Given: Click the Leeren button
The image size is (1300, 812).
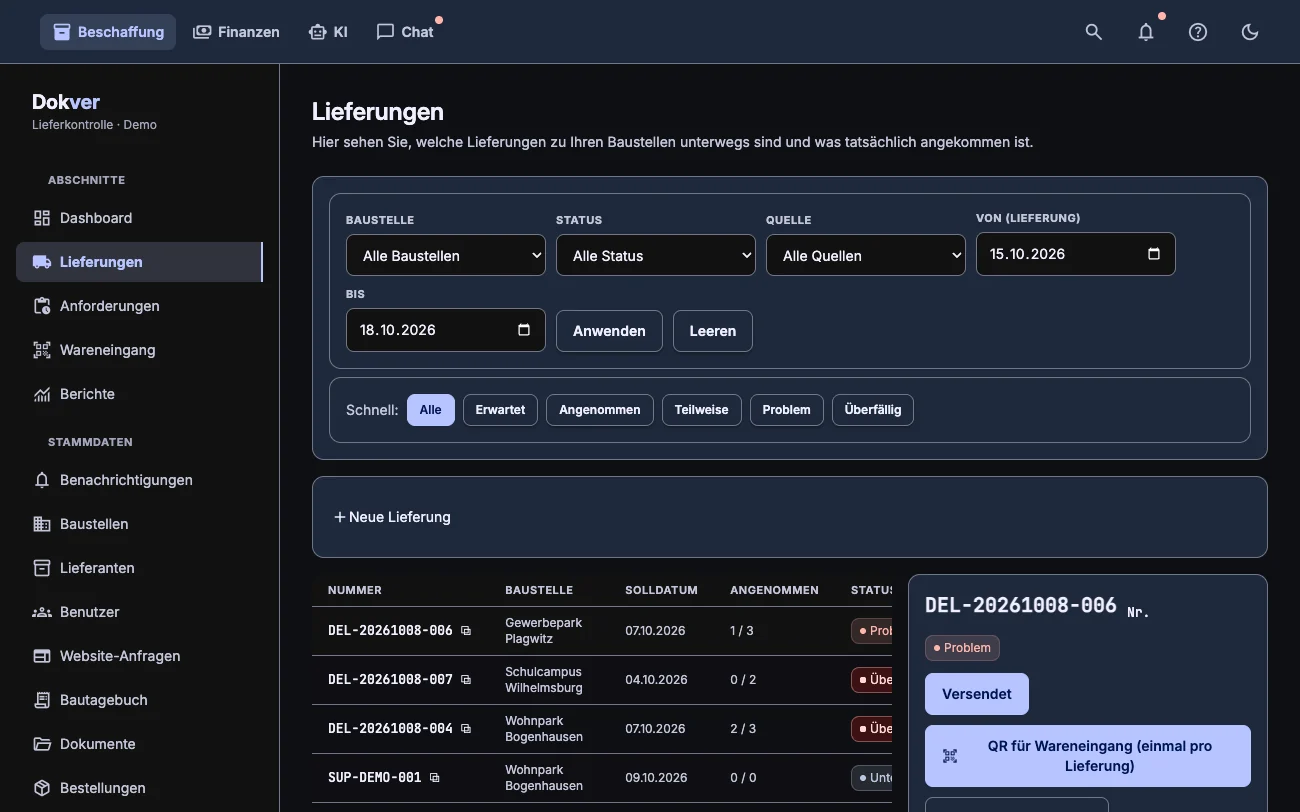Looking at the screenshot, I should [713, 331].
